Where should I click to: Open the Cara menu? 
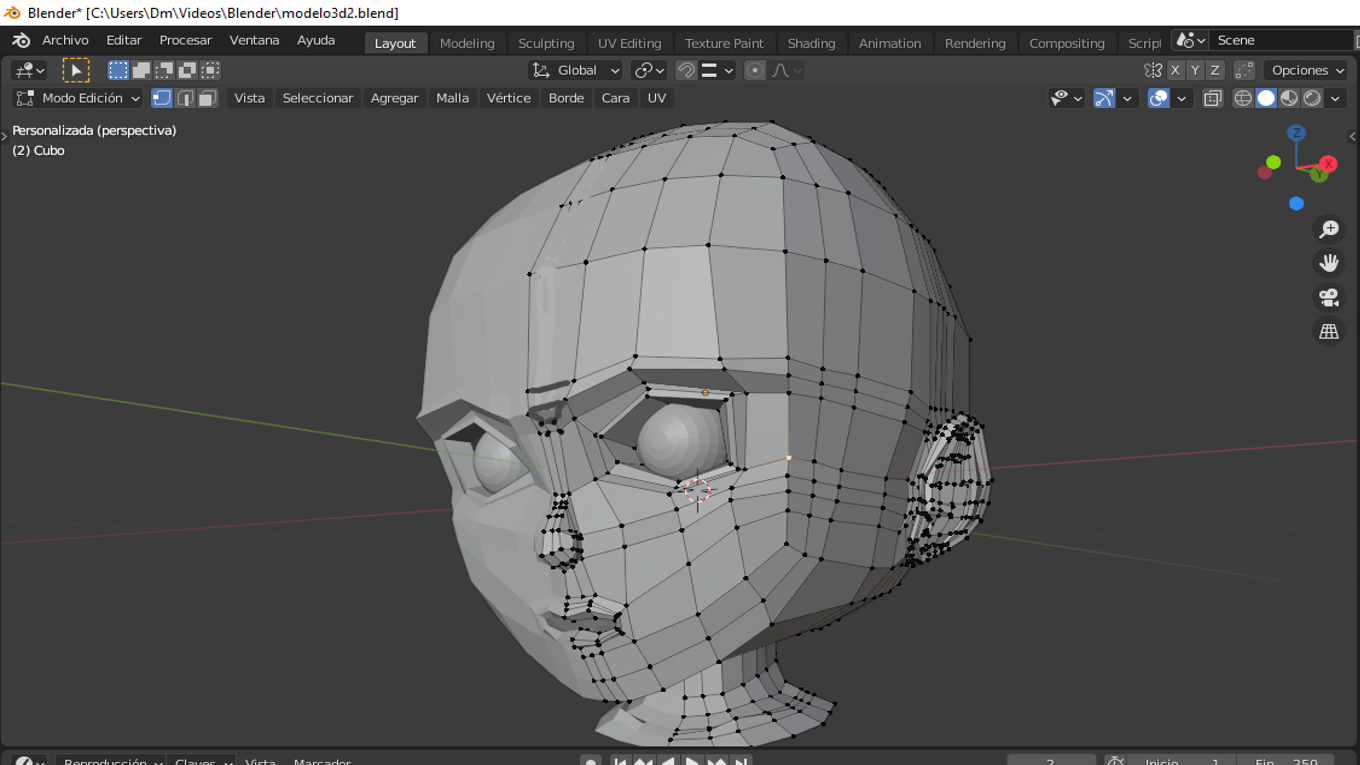[x=615, y=98]
